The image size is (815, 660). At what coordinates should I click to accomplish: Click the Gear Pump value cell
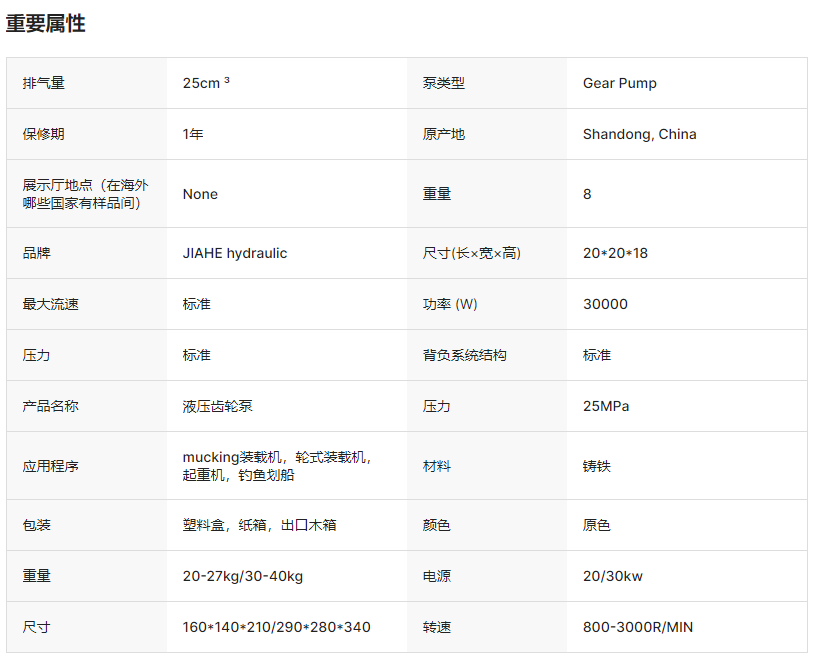(619, 83)
